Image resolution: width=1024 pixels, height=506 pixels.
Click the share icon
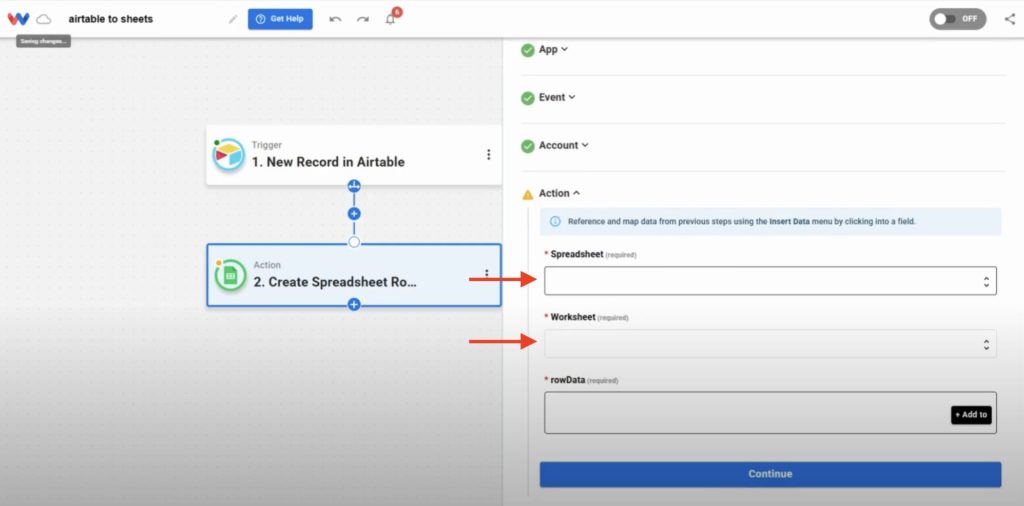[x=1010, y=19]
